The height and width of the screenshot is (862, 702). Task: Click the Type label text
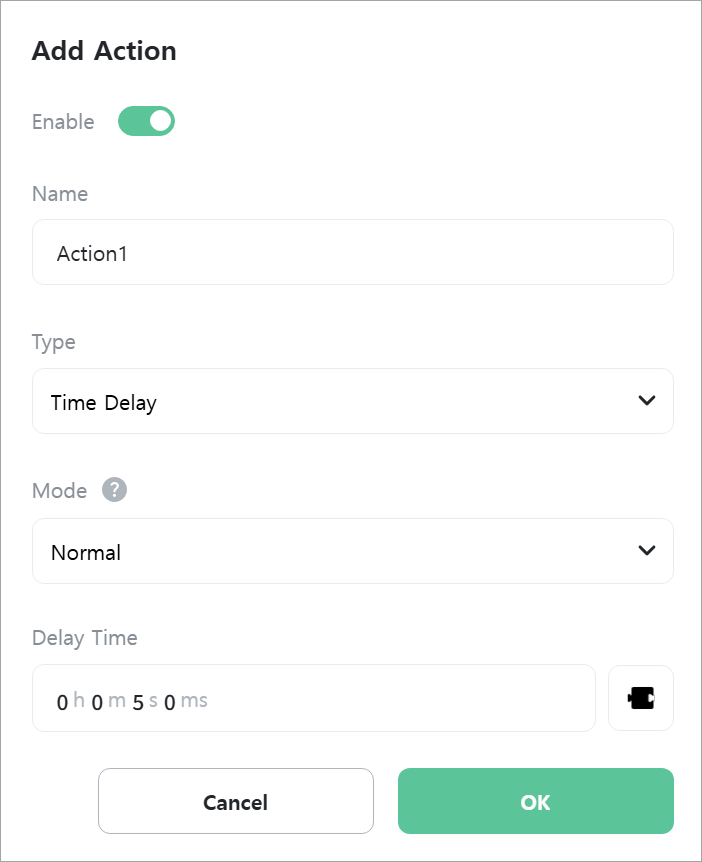tap(54, 342)
